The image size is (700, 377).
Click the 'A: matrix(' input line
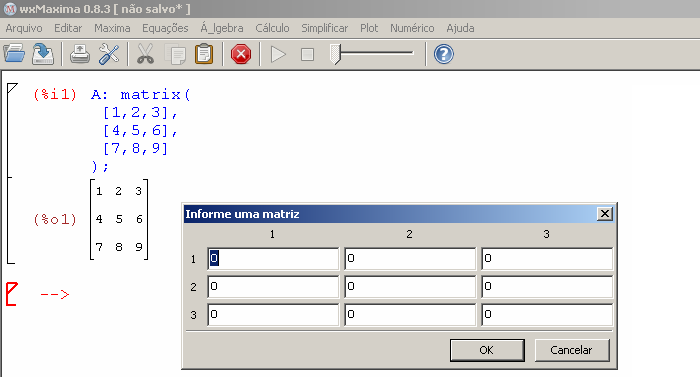tap(141, 95)
